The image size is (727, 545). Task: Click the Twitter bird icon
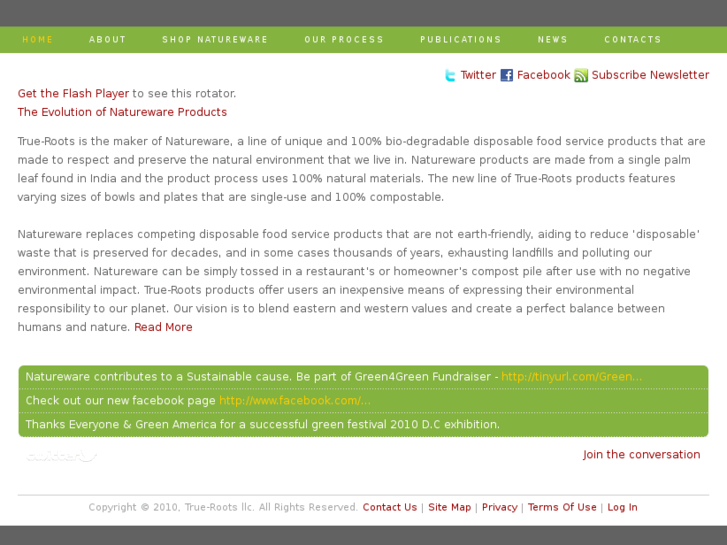450,75
